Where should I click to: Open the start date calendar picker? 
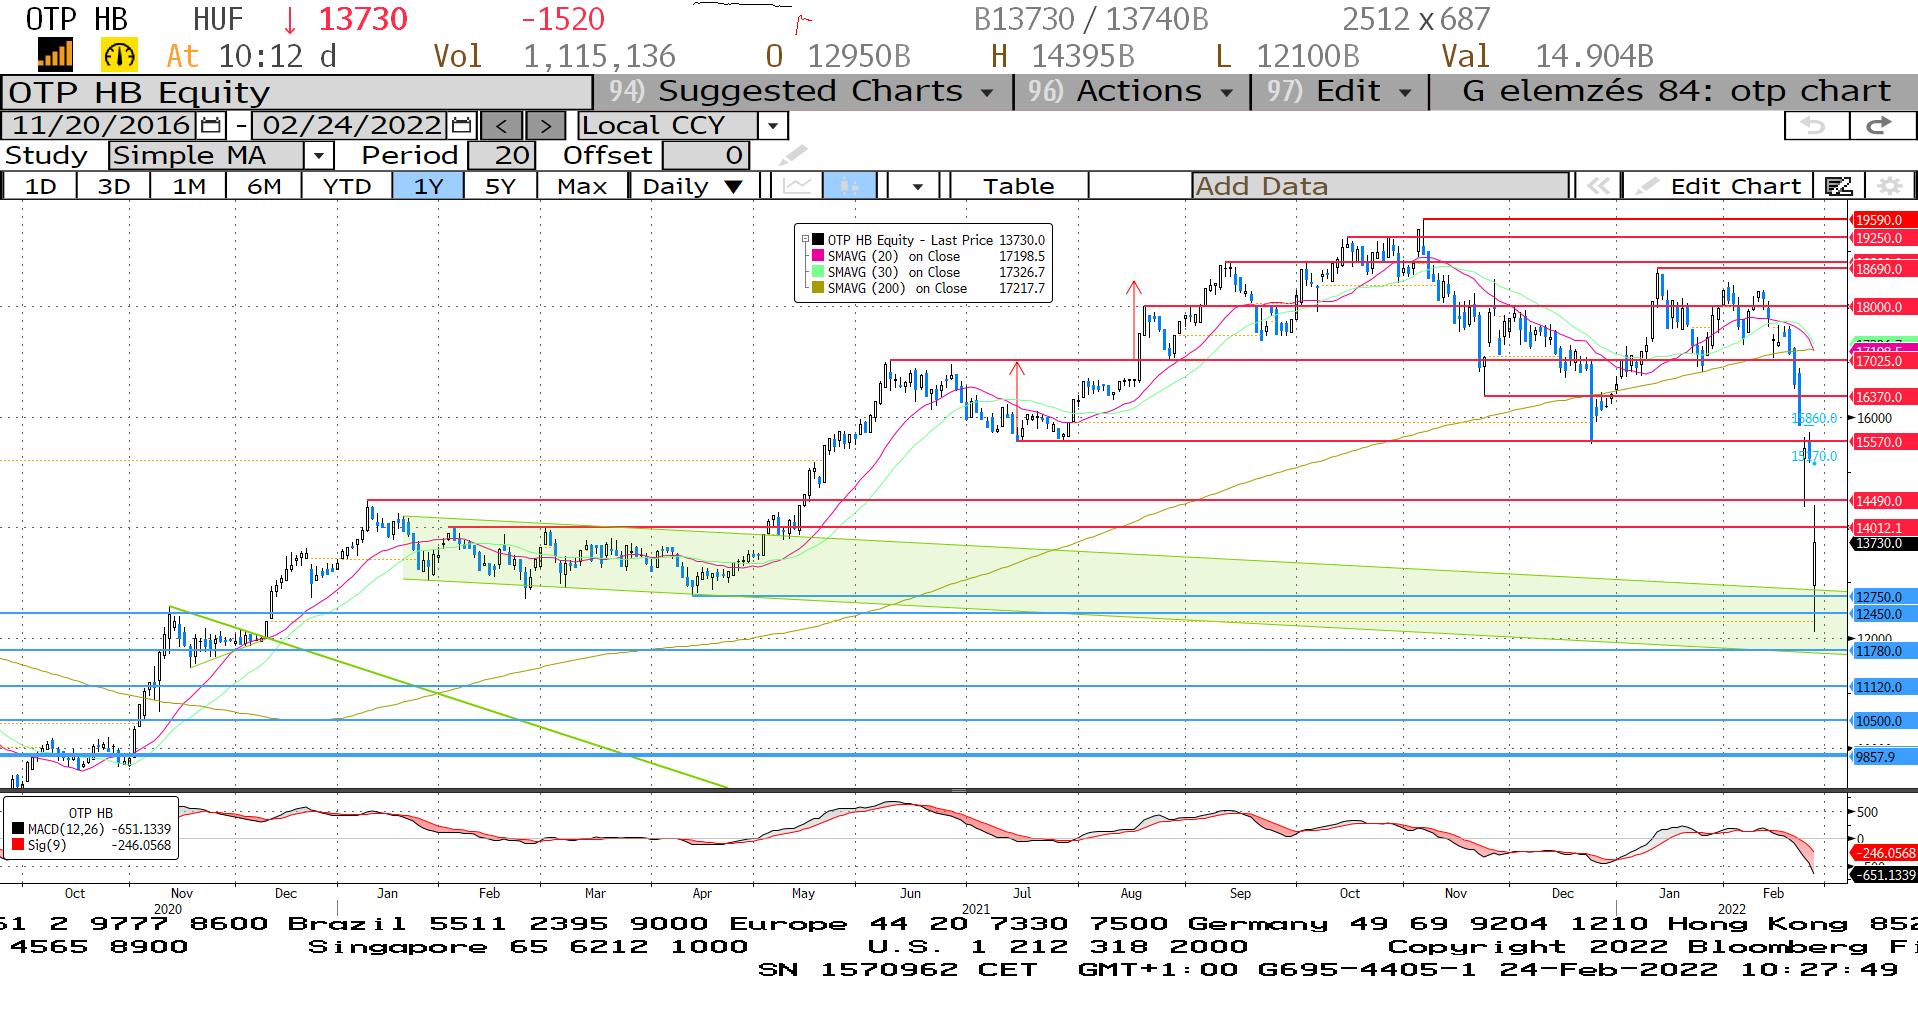click(211, 125)
